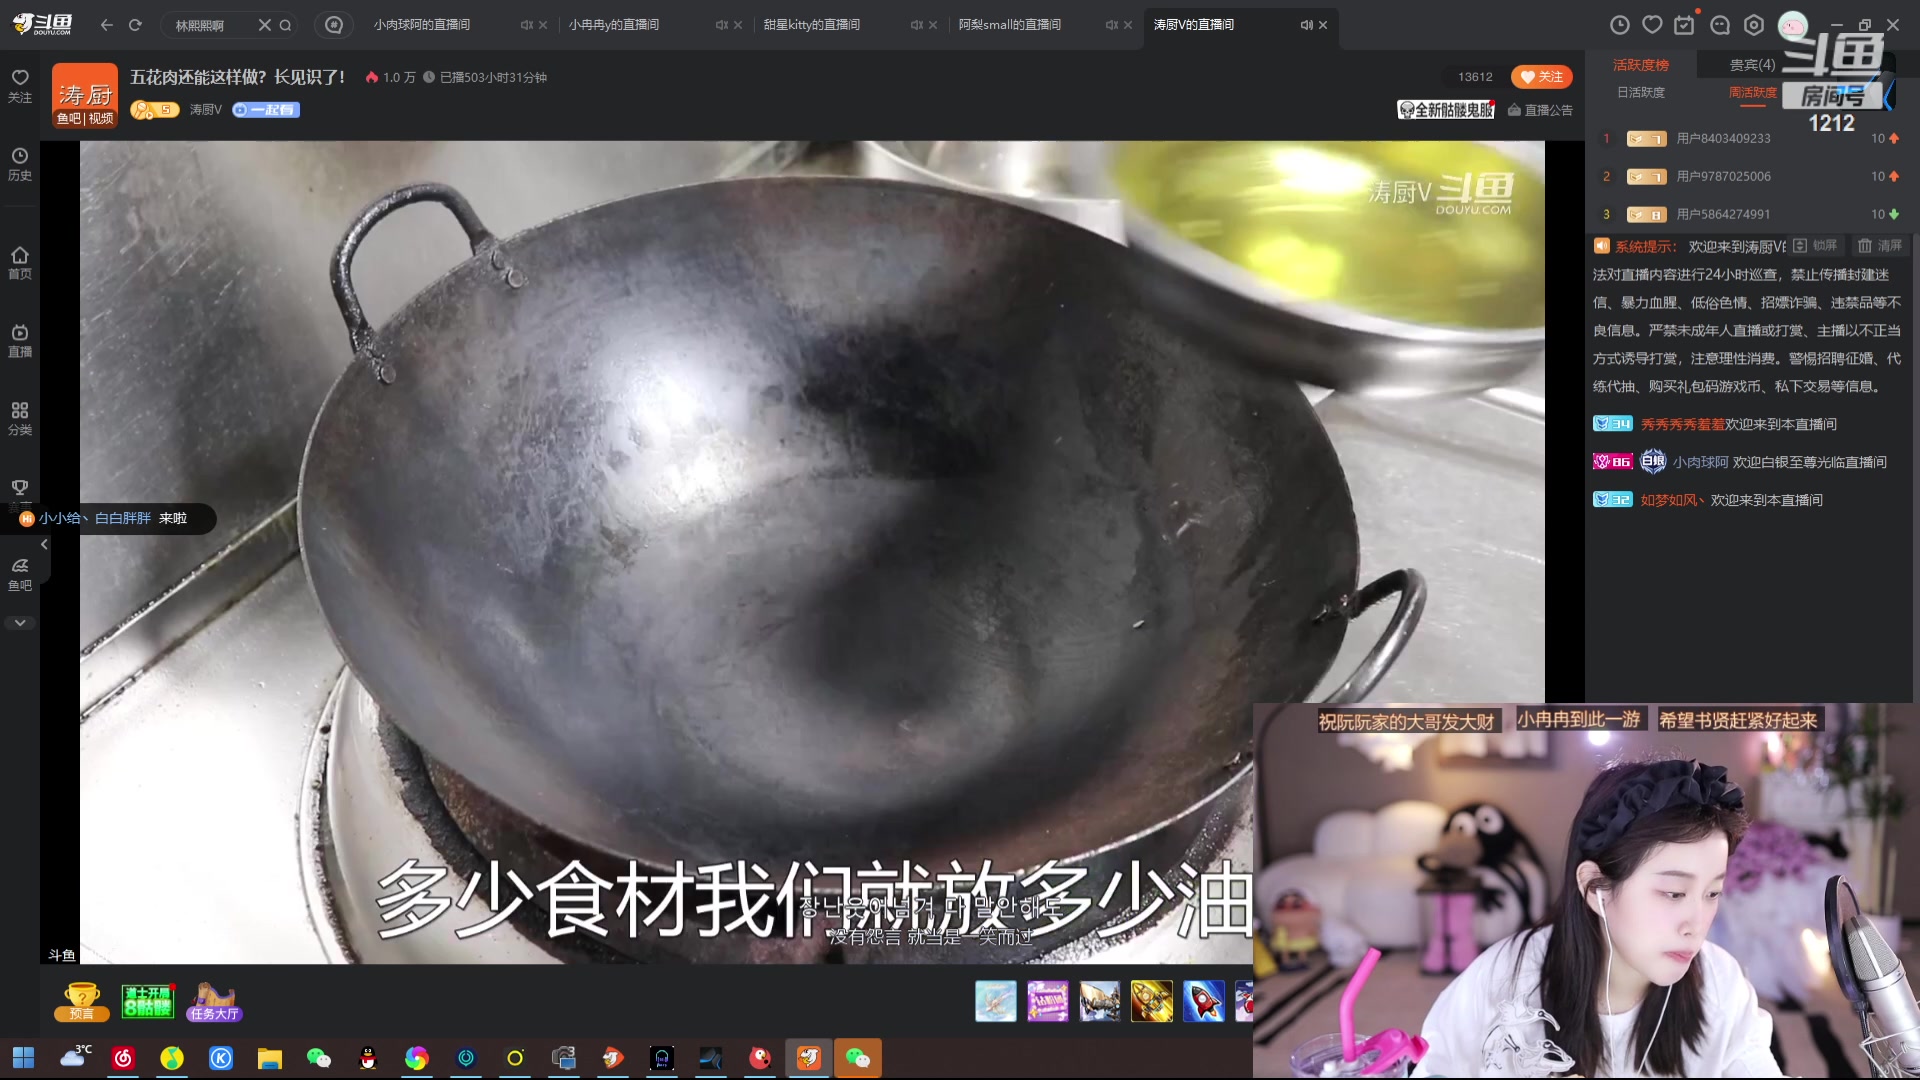Open the 鱼吧 panel from the sidebar
Image resolution: width=1920 pixels, height=1080 pixels.
pyautogui.click(x=19, y=573)
